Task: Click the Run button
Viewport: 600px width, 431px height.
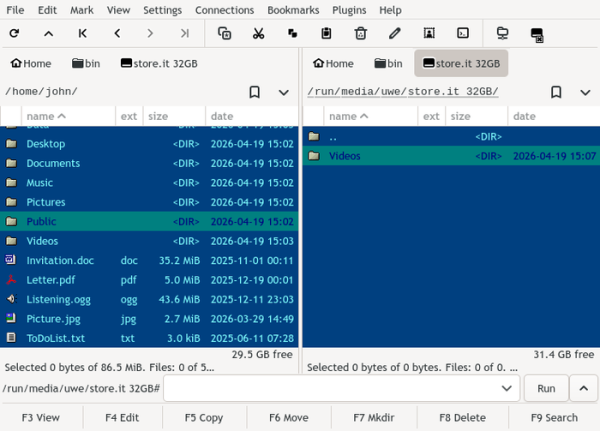Action: tap(546, 389)
